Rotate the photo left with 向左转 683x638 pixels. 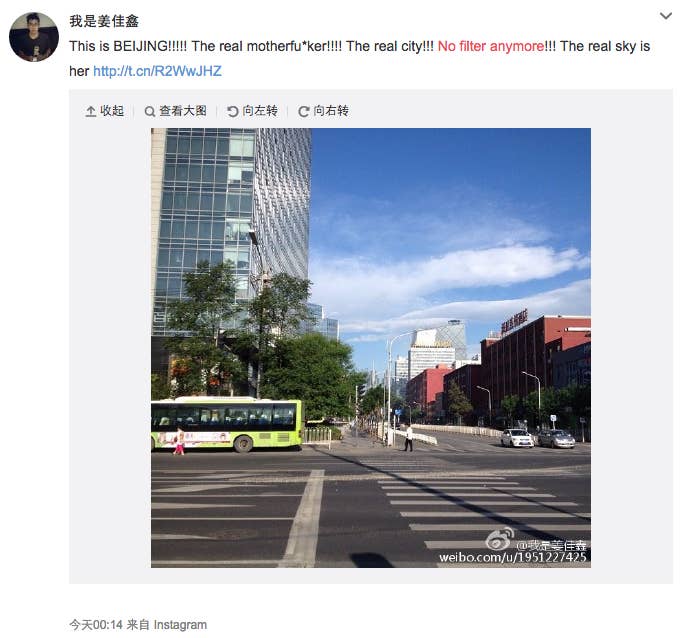click(x=260, y=111)
